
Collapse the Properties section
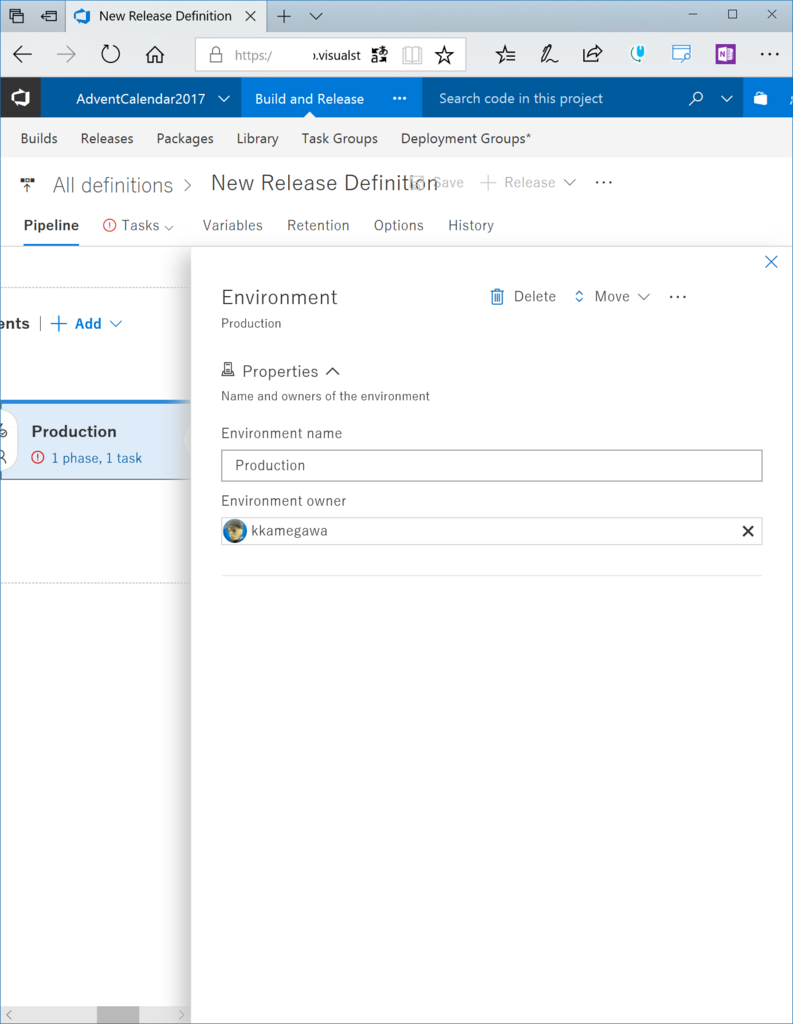point(332,372)
